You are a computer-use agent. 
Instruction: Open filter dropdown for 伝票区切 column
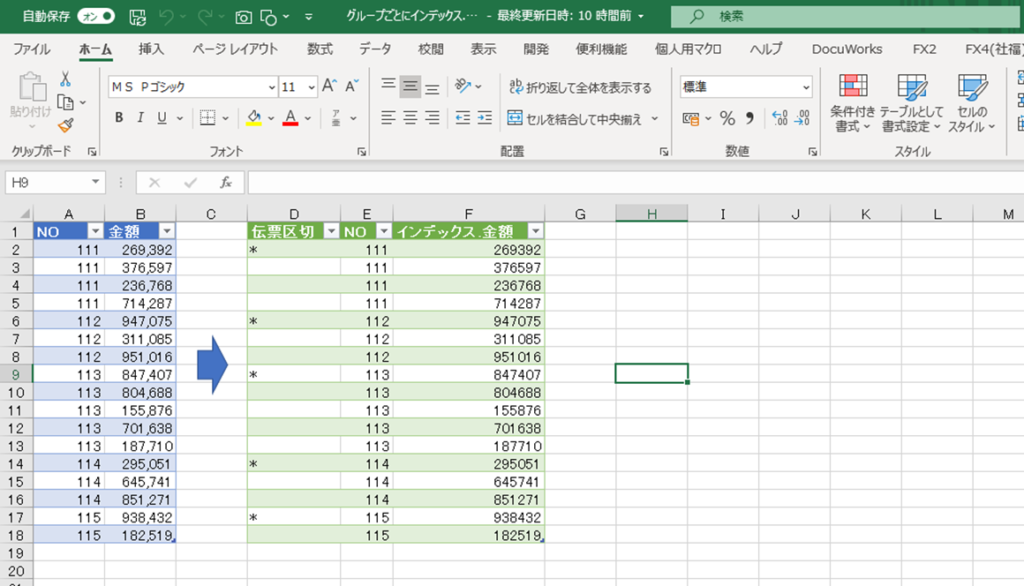pos(332,231)
